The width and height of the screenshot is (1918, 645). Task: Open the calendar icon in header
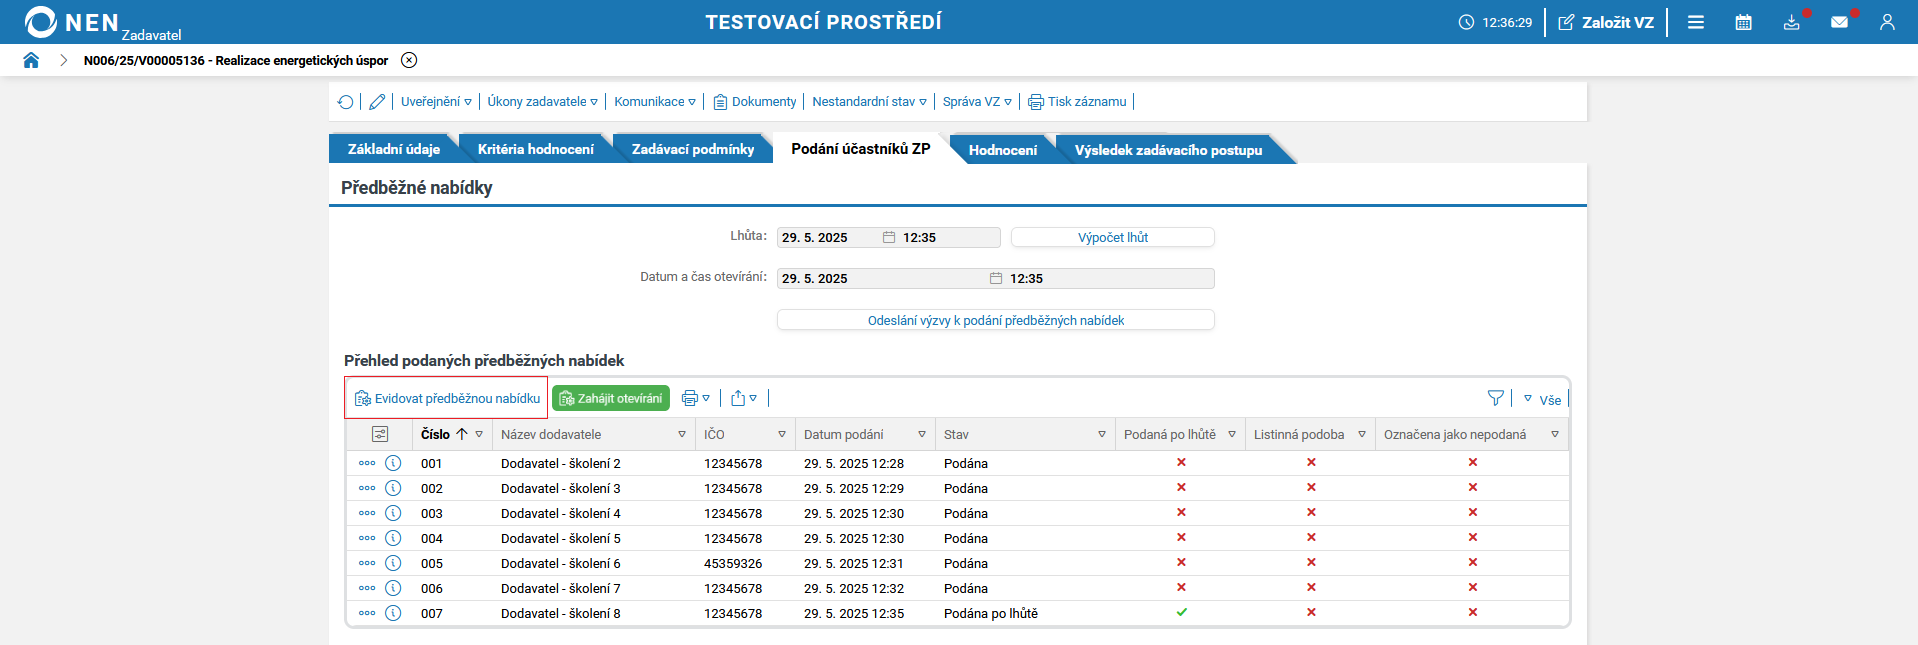(x=1743, y=22)
